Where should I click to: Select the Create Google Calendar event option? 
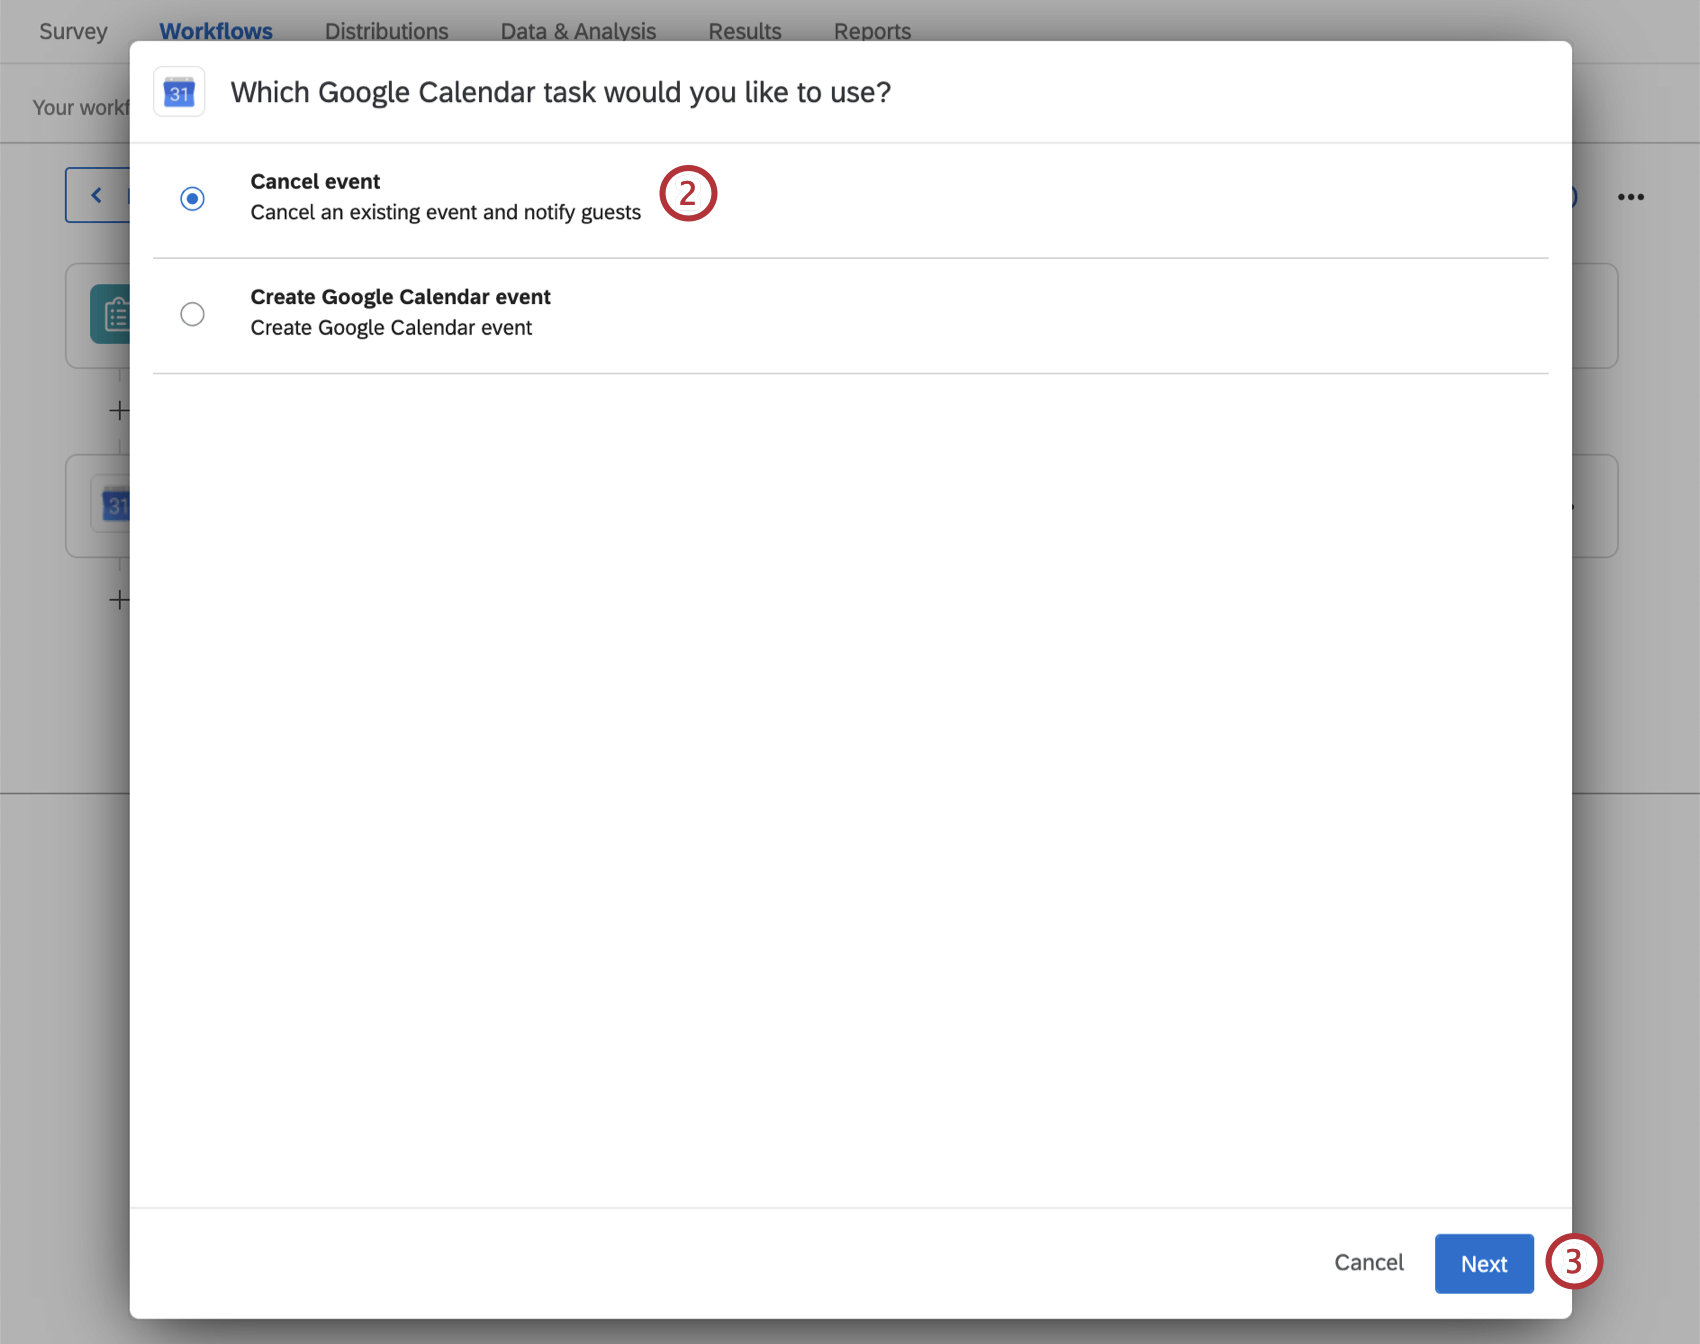[192, 314]
